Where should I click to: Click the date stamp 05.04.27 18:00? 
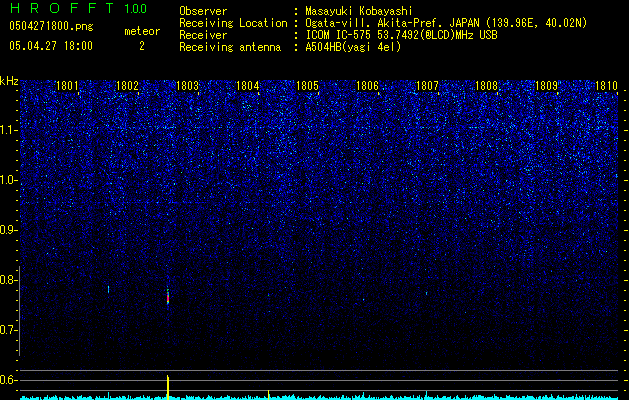pyautogui.click(x=51, y=46)
